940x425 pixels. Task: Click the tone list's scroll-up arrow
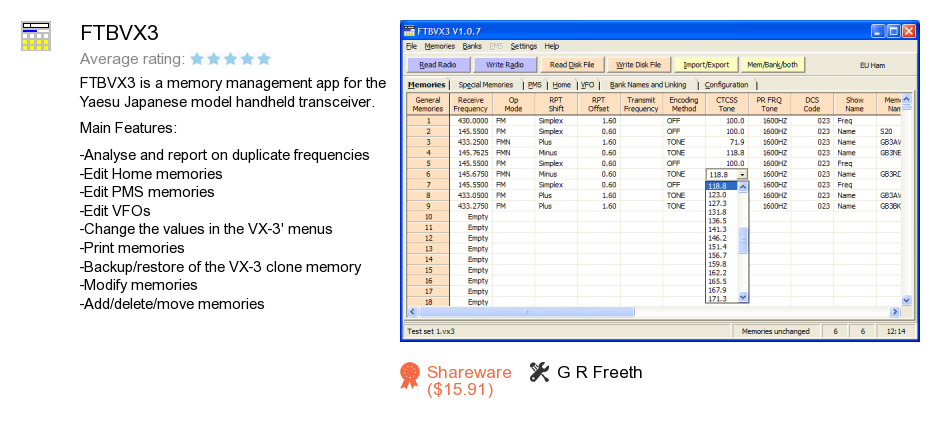coord(743,186)
